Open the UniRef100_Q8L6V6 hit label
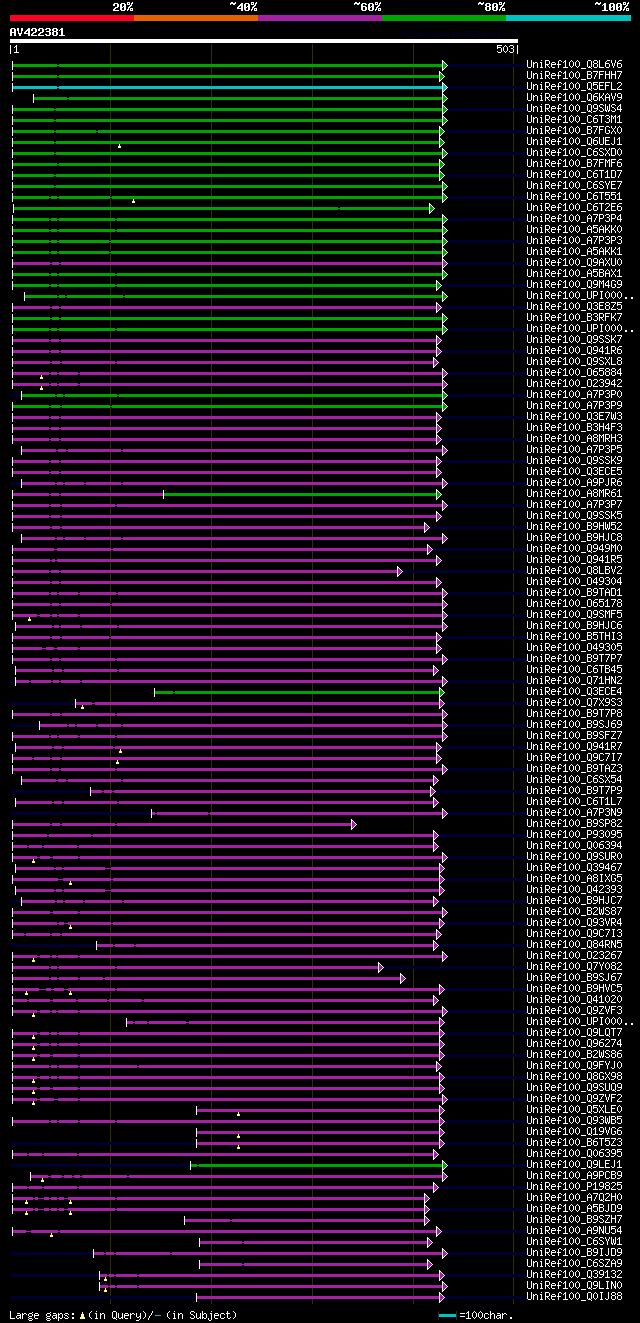 (x=574, y=65)
